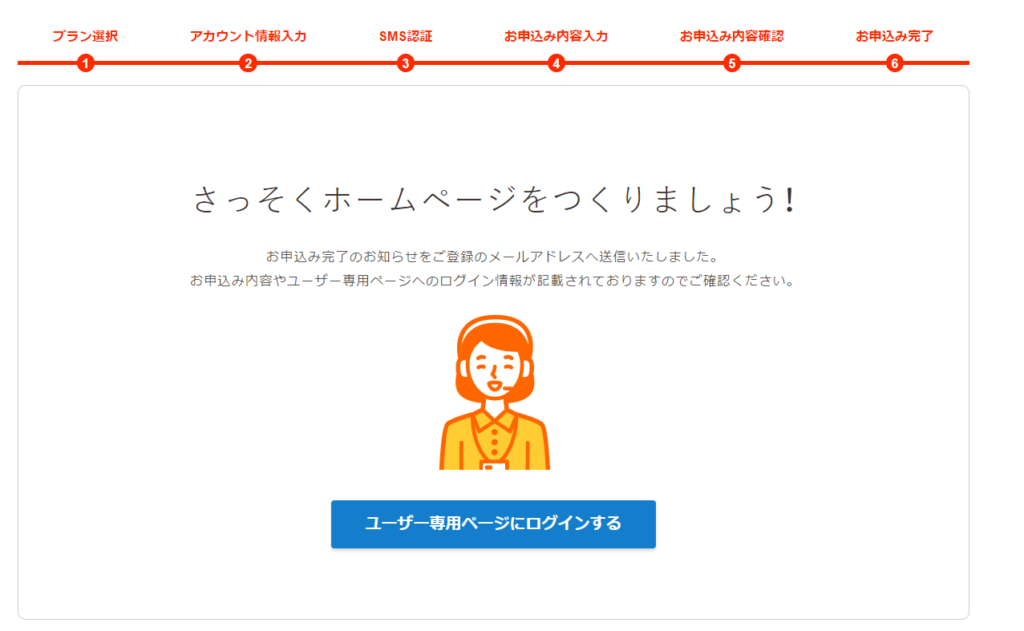The image size is (1024, 631).
Task: Select the お申込み内容入力 step label
Action: point(556,36)
